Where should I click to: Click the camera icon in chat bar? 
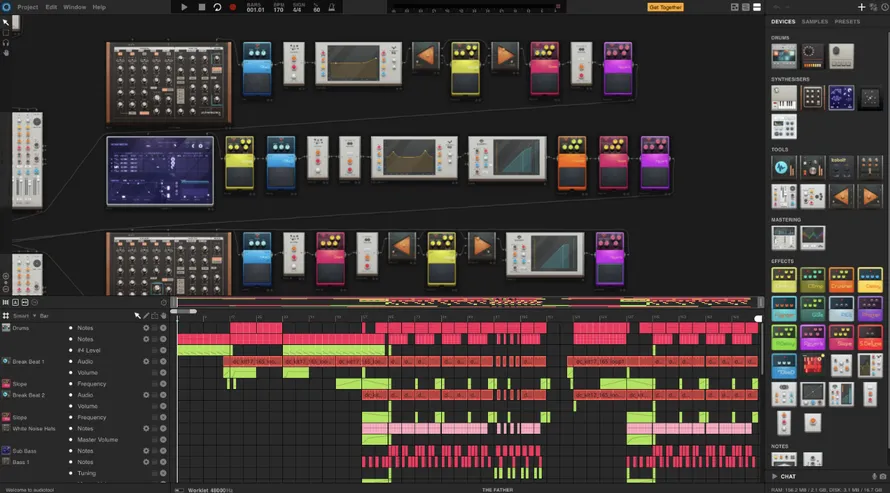(x=883, y=477)
